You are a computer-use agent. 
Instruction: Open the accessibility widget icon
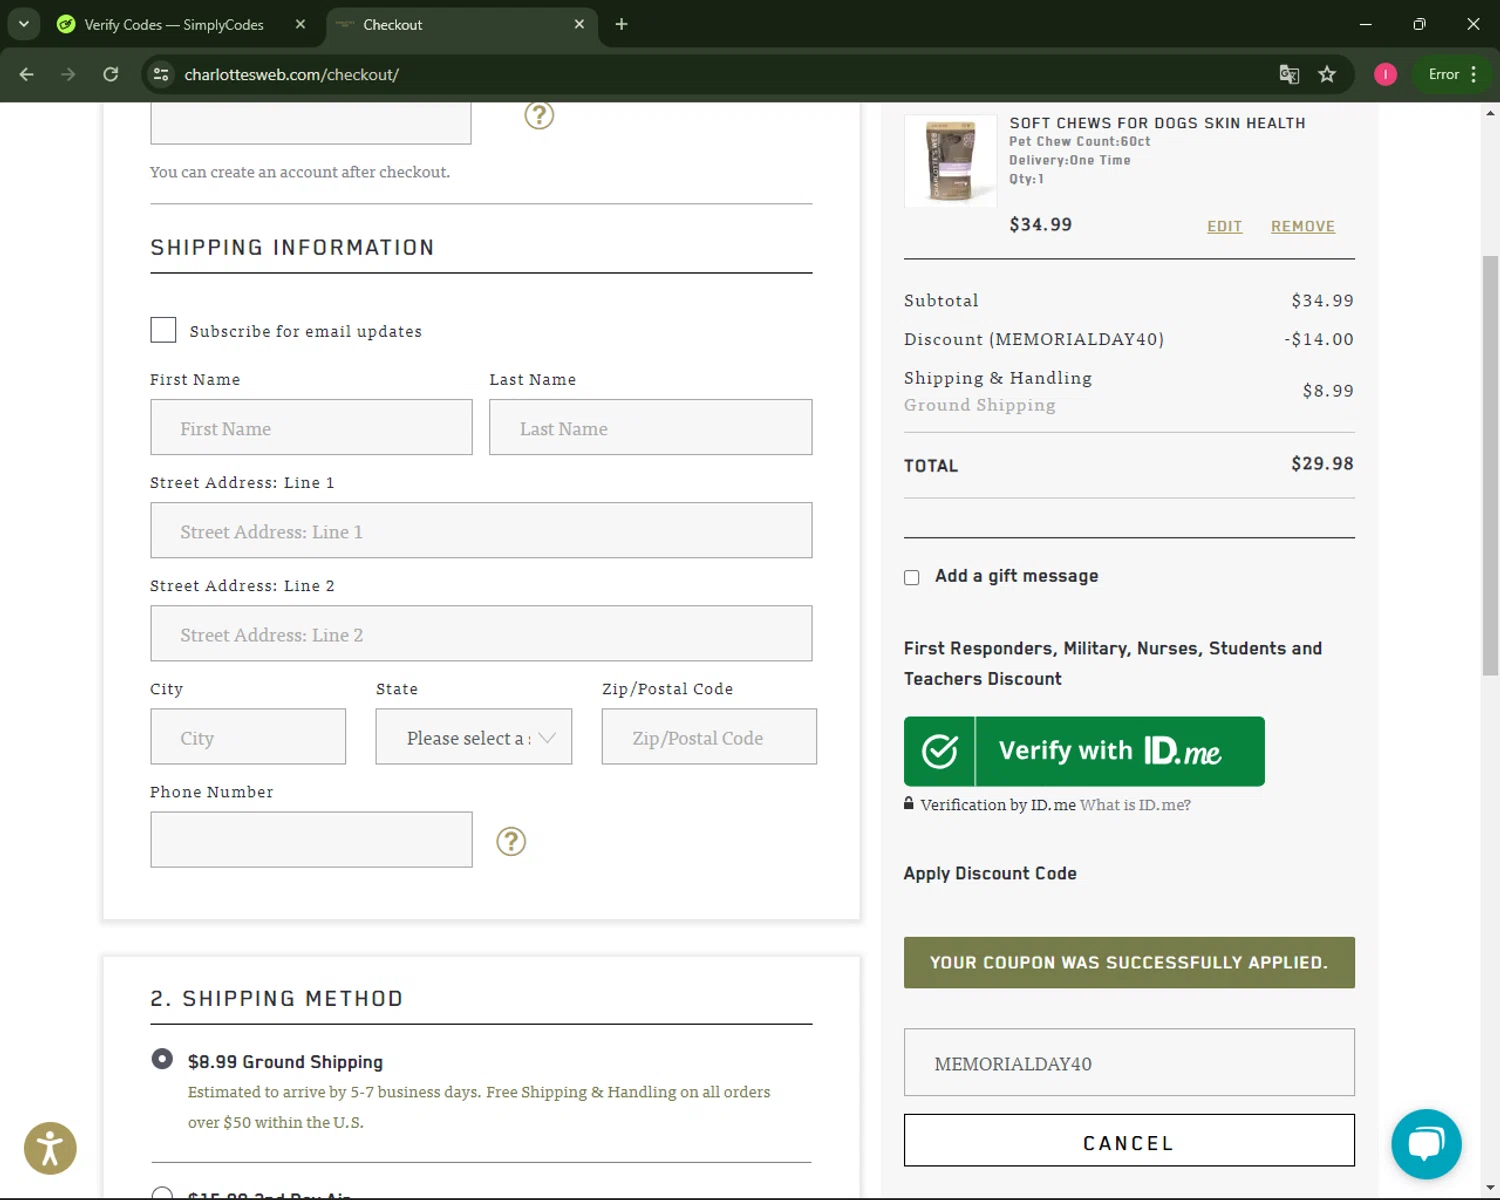50,1148
